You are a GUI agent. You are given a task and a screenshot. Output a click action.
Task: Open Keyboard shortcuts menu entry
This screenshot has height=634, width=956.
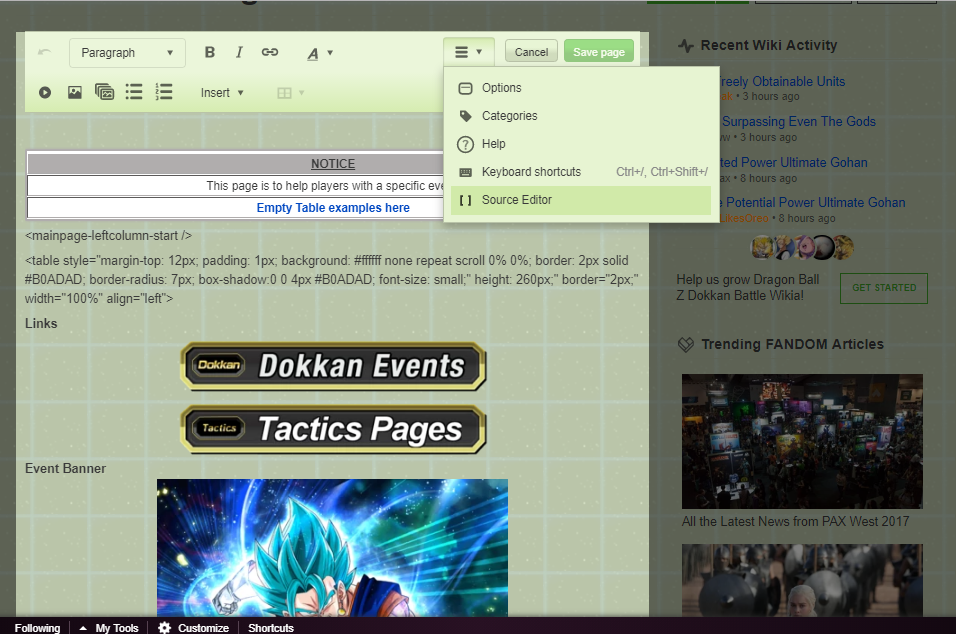580,172
